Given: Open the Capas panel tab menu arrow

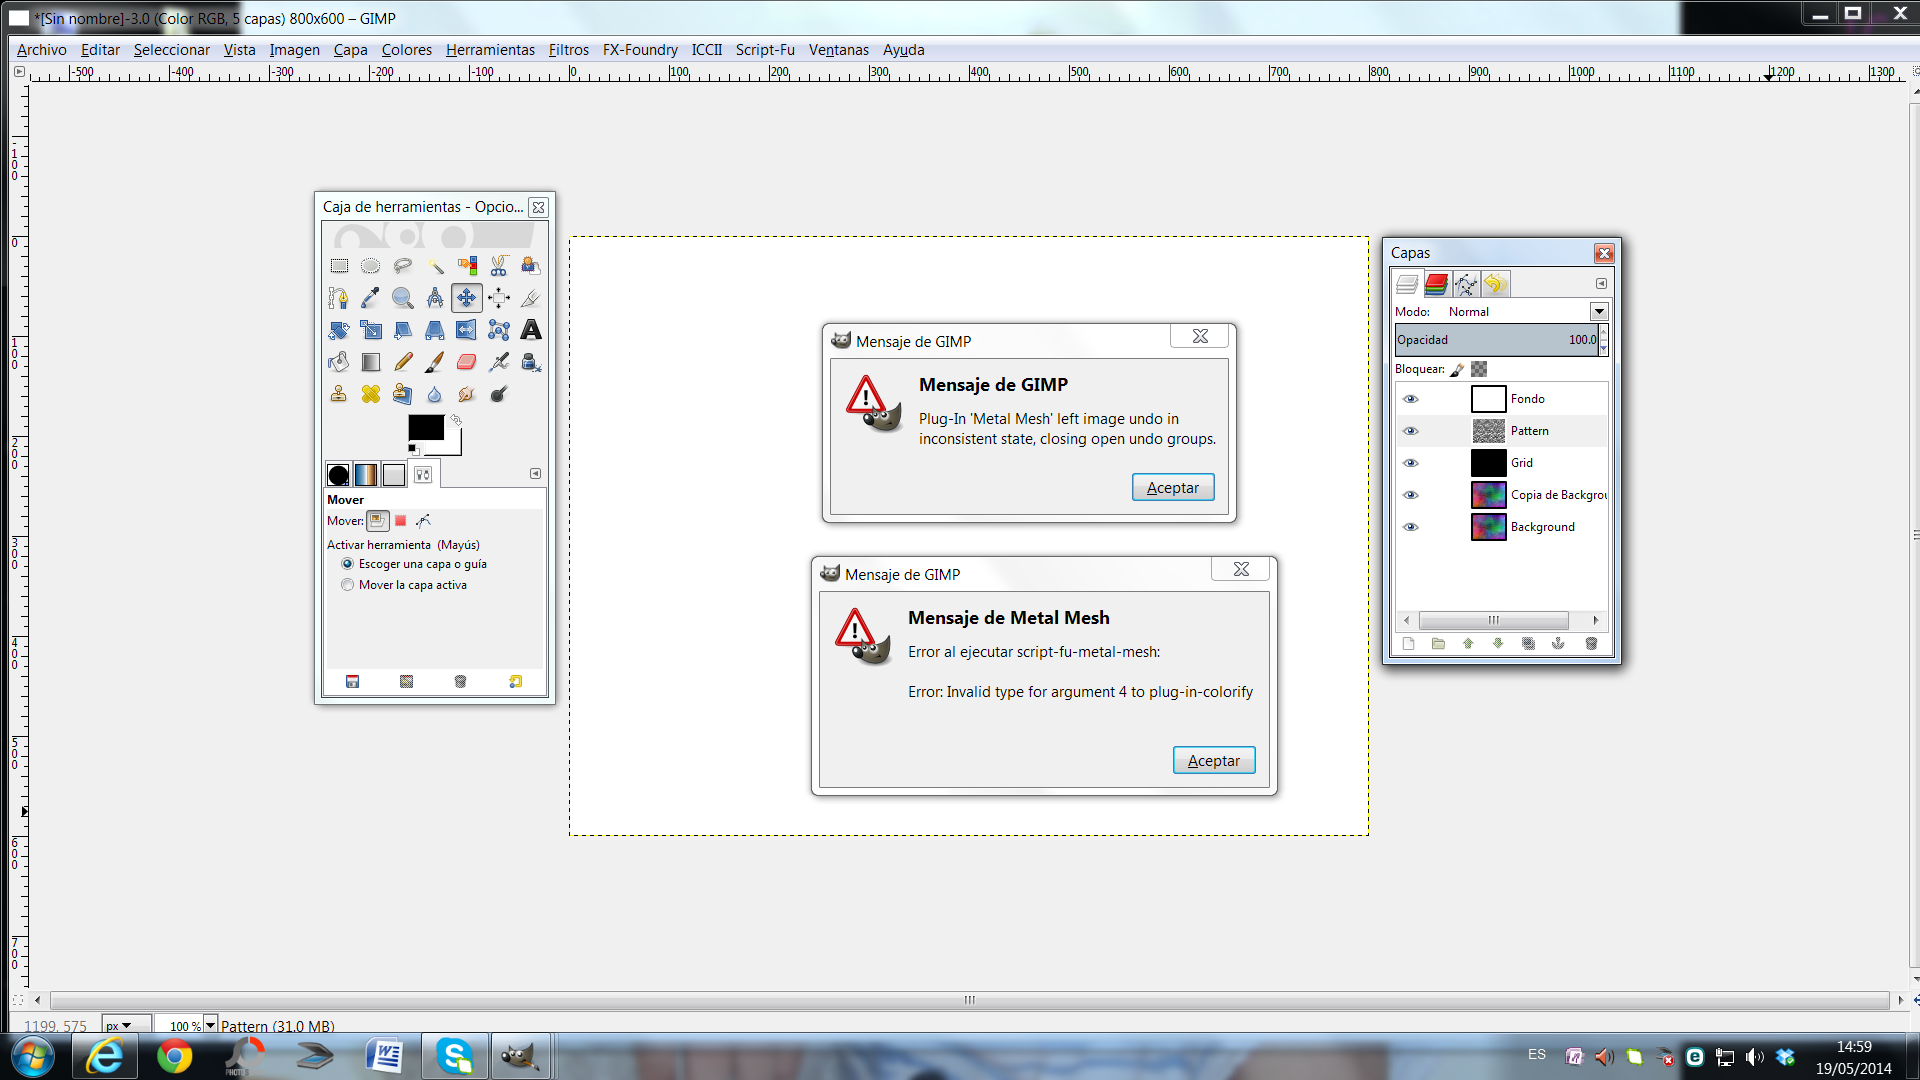Looking at the screenshot, I should pos(1601,284).
